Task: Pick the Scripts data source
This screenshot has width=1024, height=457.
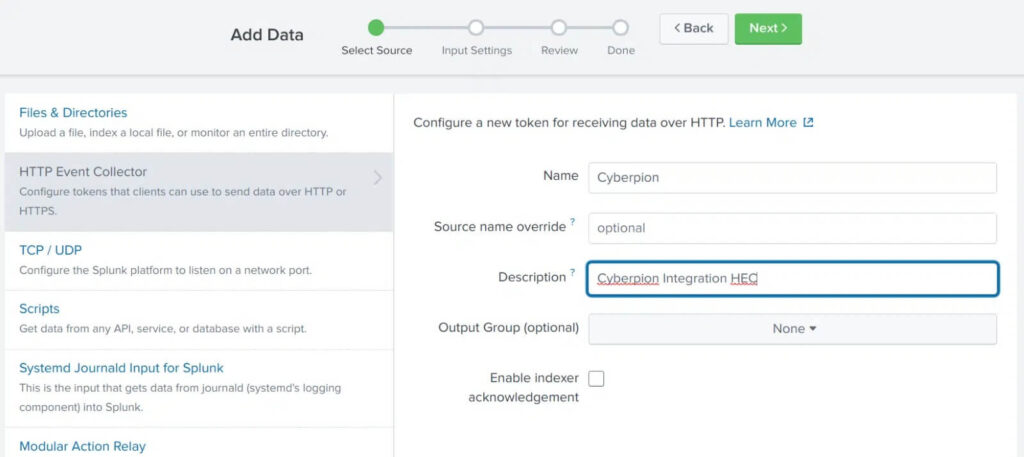Action: [x=39, y=309]
